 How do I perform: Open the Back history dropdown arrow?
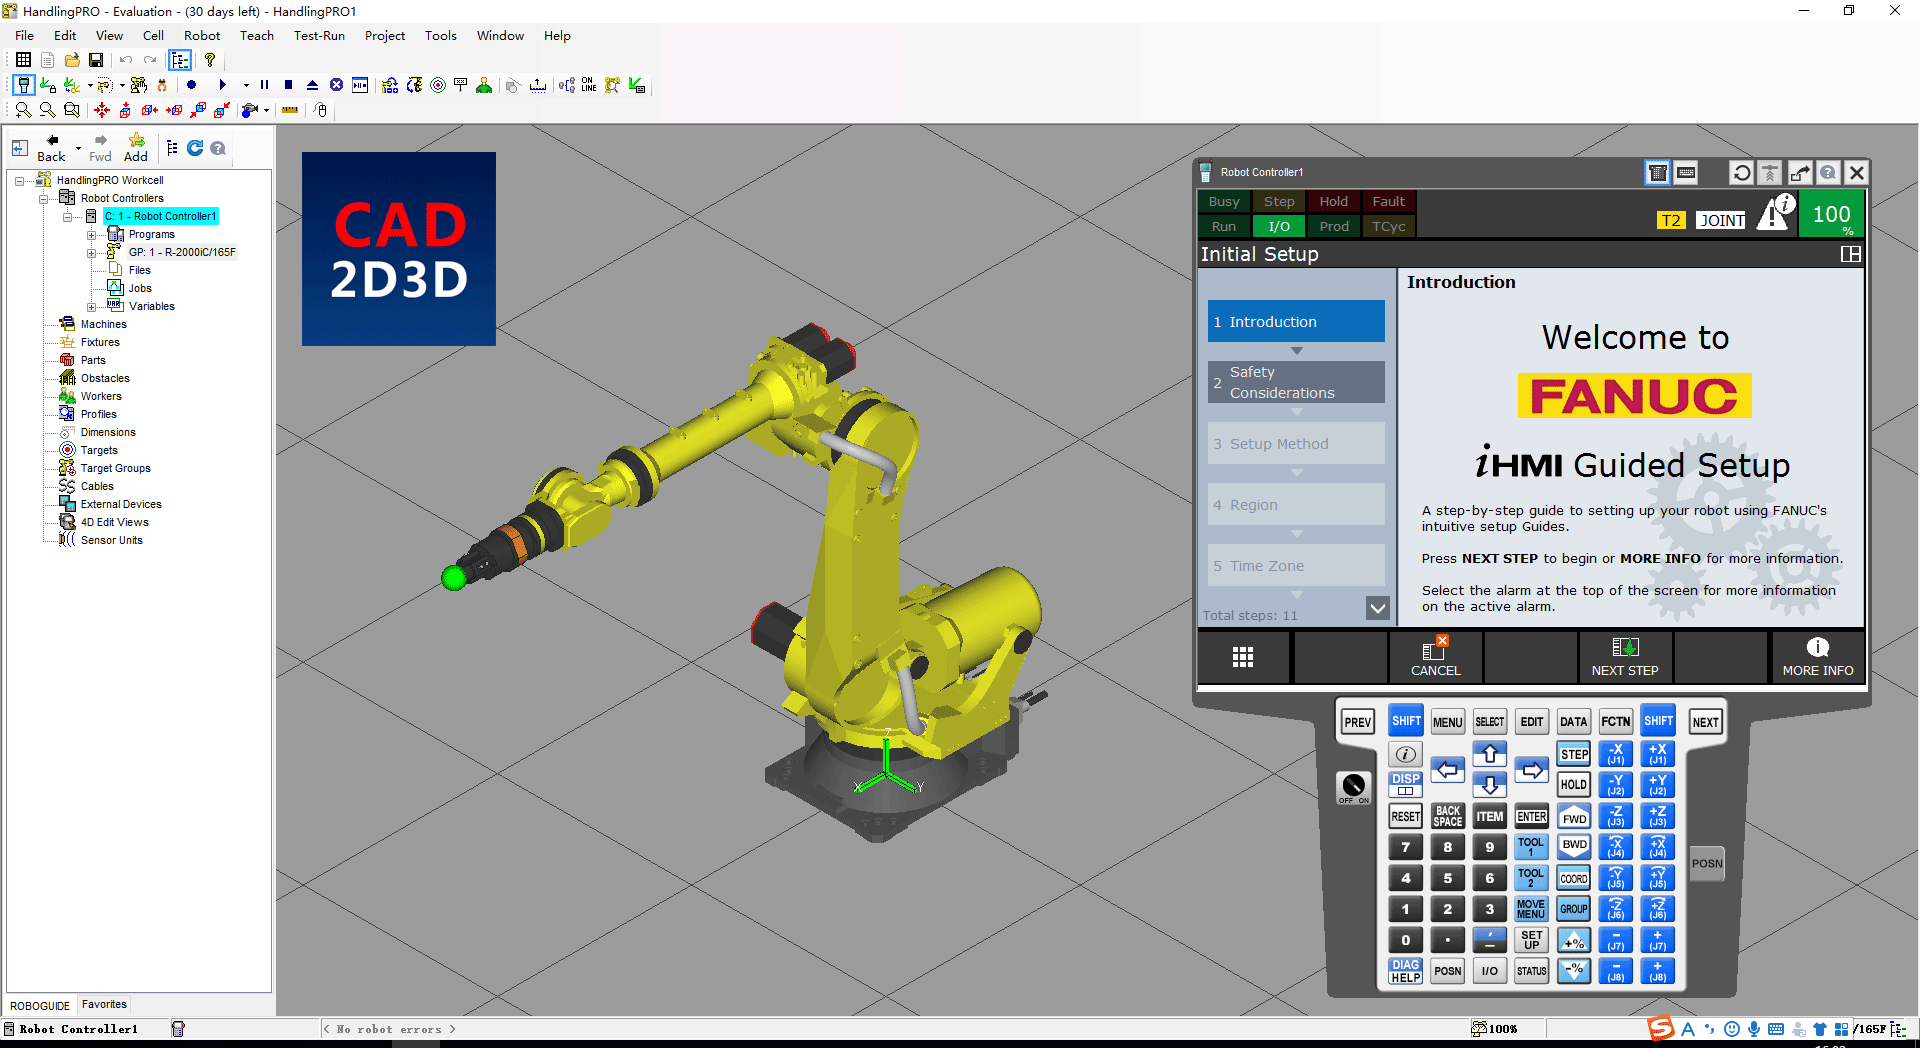pos(78,148)
